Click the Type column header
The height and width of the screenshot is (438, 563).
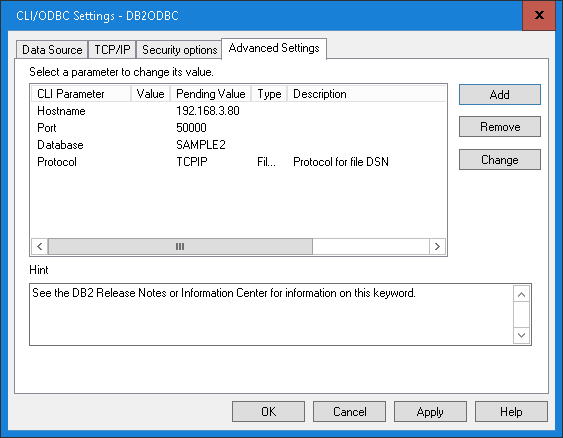(x=269, y=94)
